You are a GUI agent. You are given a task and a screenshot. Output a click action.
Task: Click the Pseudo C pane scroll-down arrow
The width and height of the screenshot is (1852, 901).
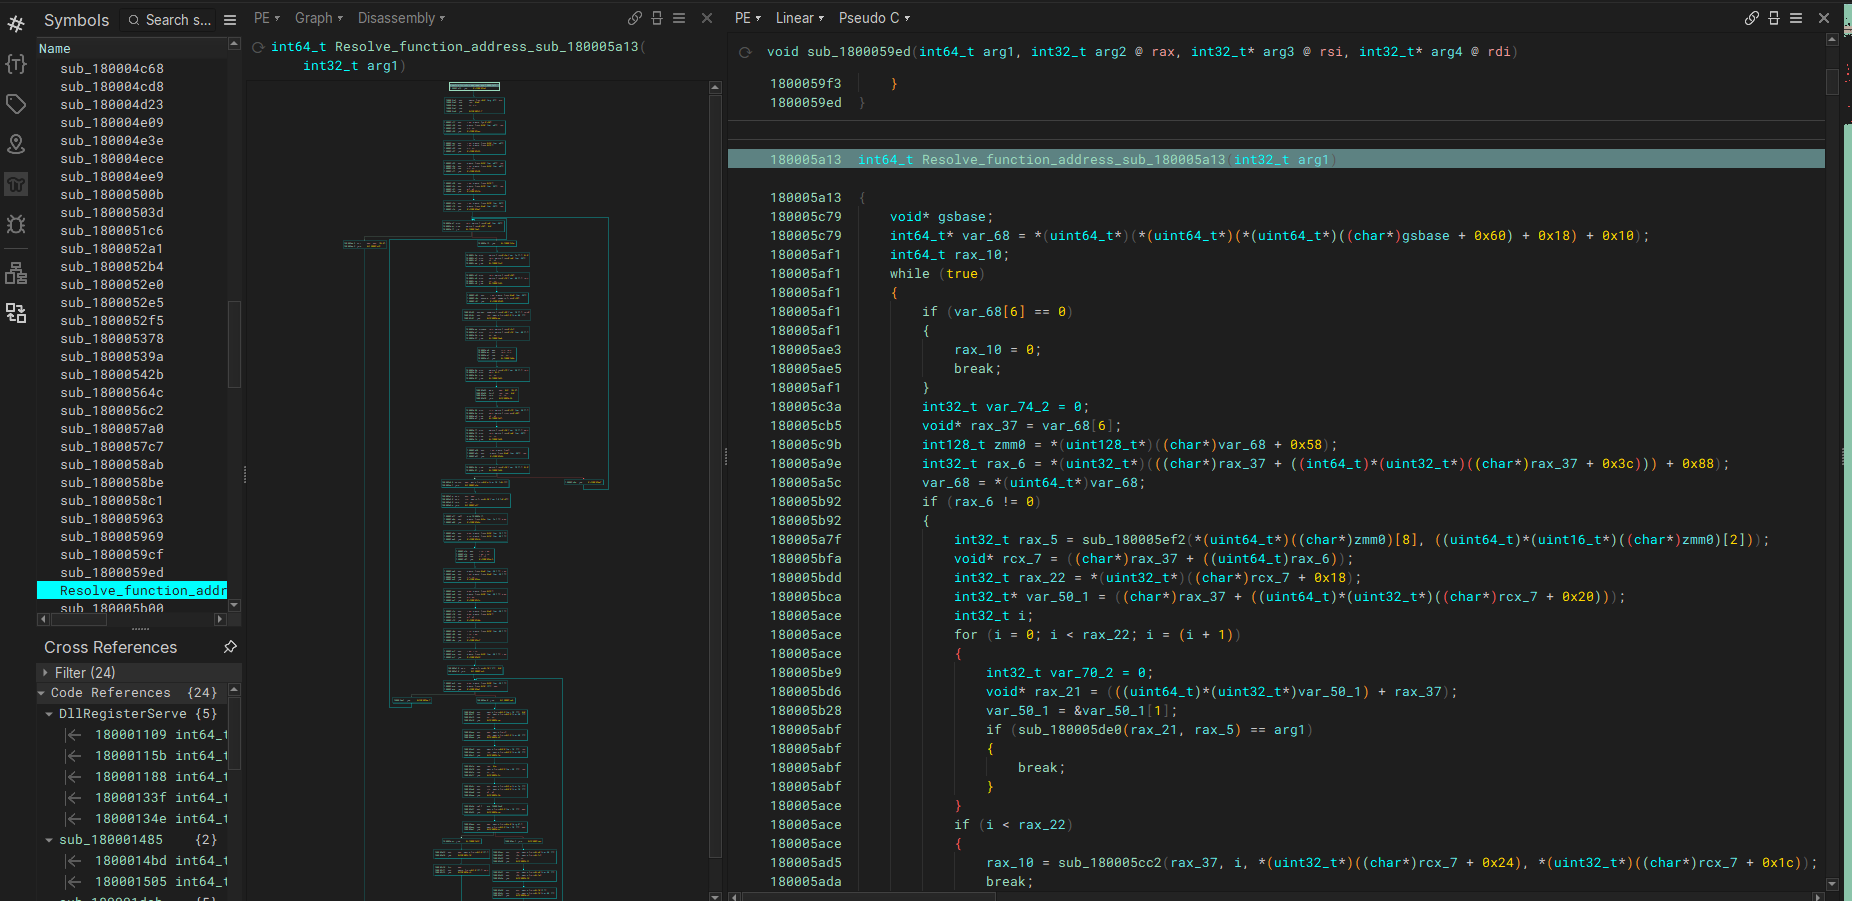click(x=1832, y=884)
